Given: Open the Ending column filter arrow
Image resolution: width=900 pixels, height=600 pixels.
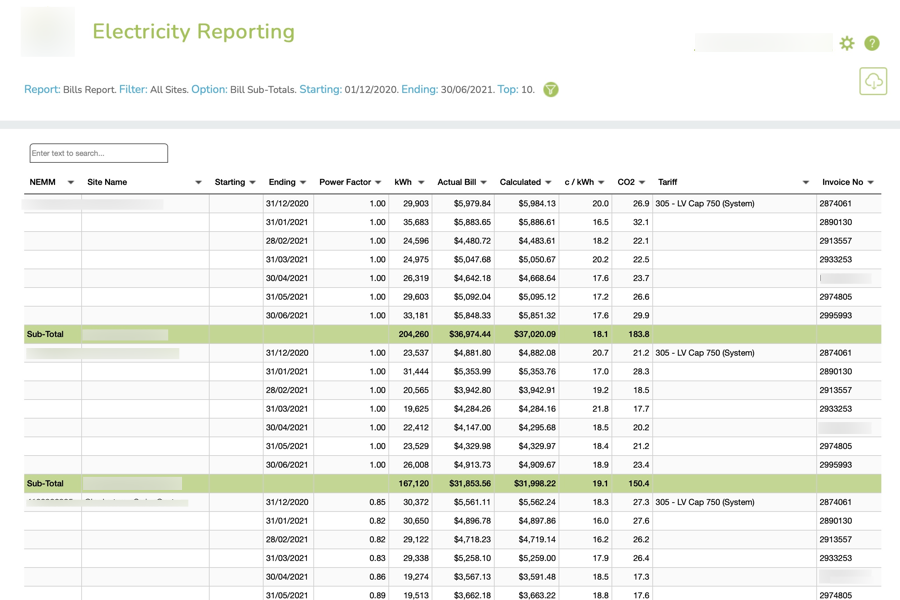Looking at the screenshot, I should click(x=303, y=183).
